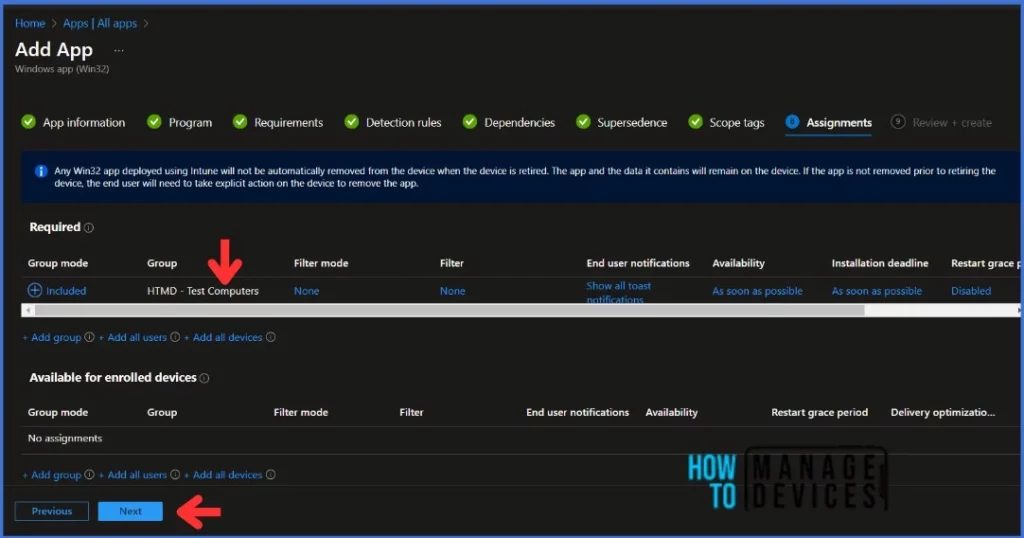
Task: Click the Required section info icon
Action: coord(89,228)
